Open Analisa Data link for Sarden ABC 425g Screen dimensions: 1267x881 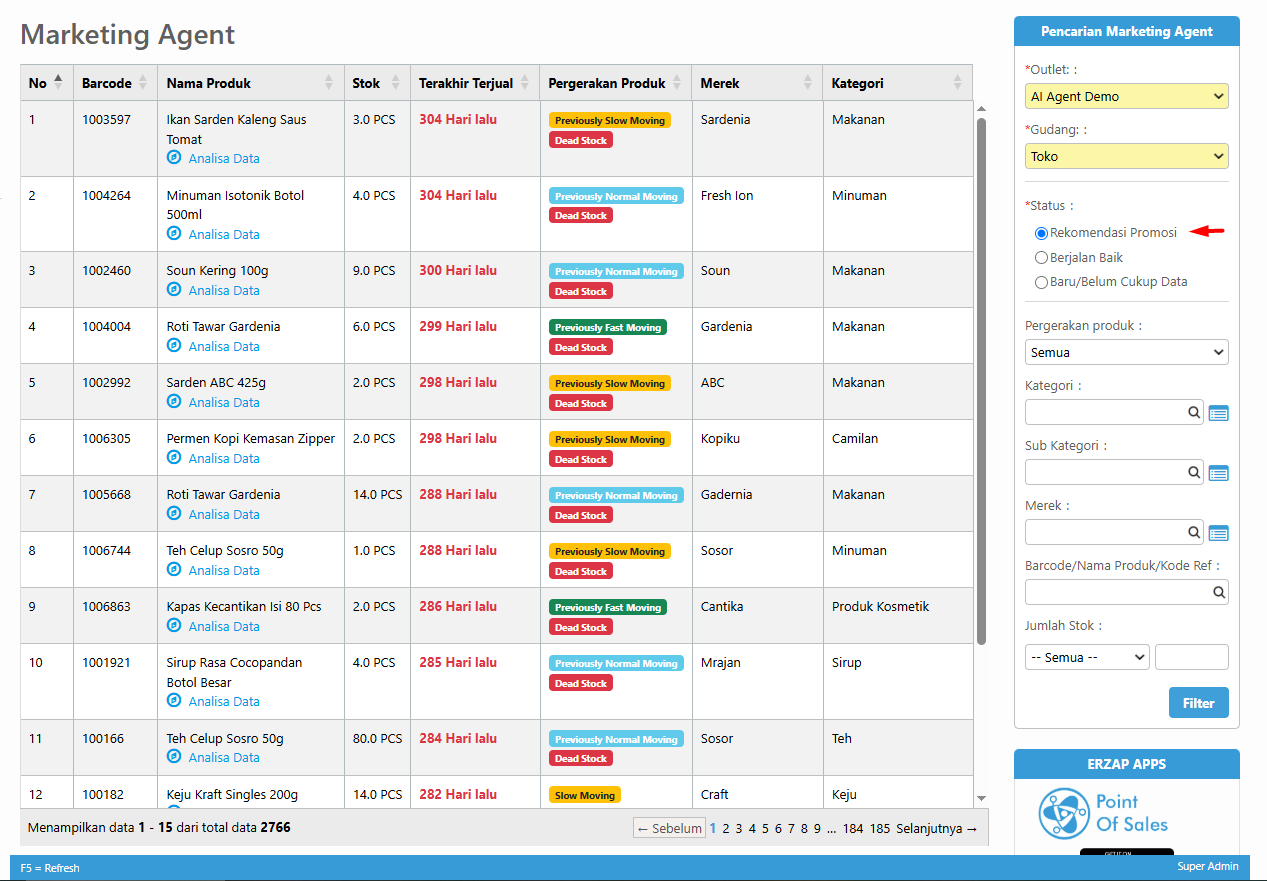point(223,402)
